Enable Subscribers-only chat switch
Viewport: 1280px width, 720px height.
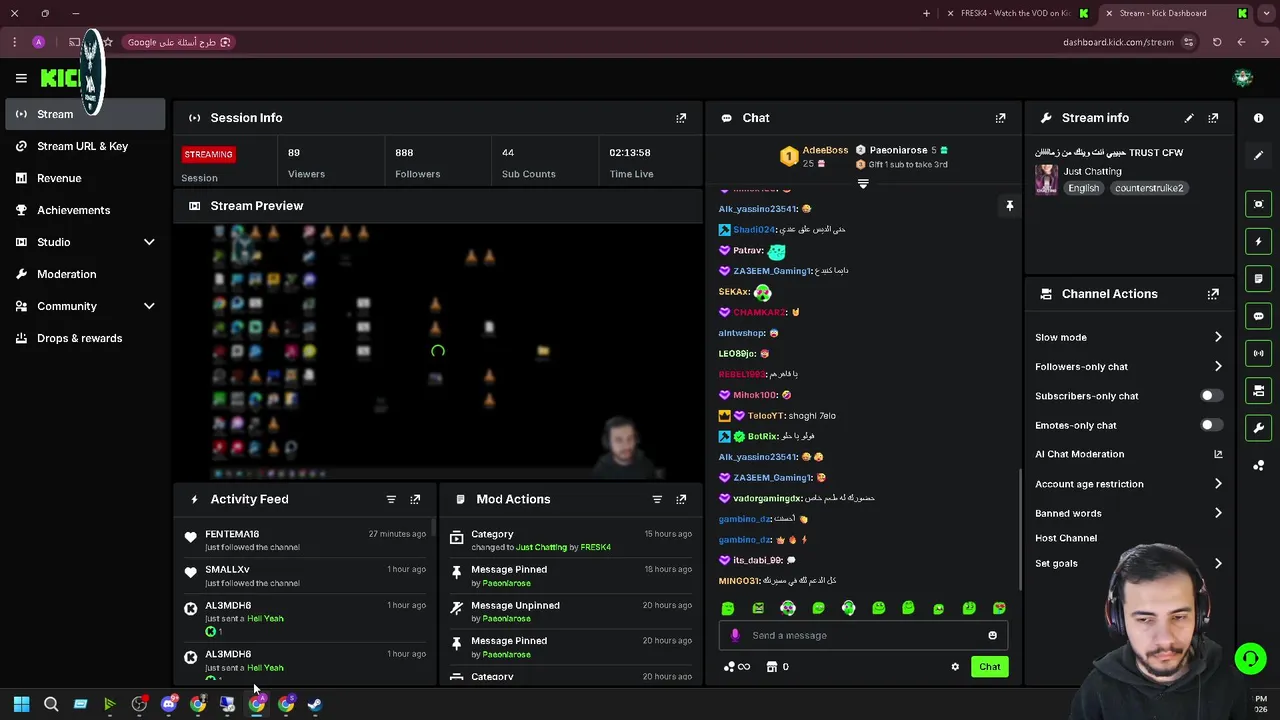[x=1211, y=396]
